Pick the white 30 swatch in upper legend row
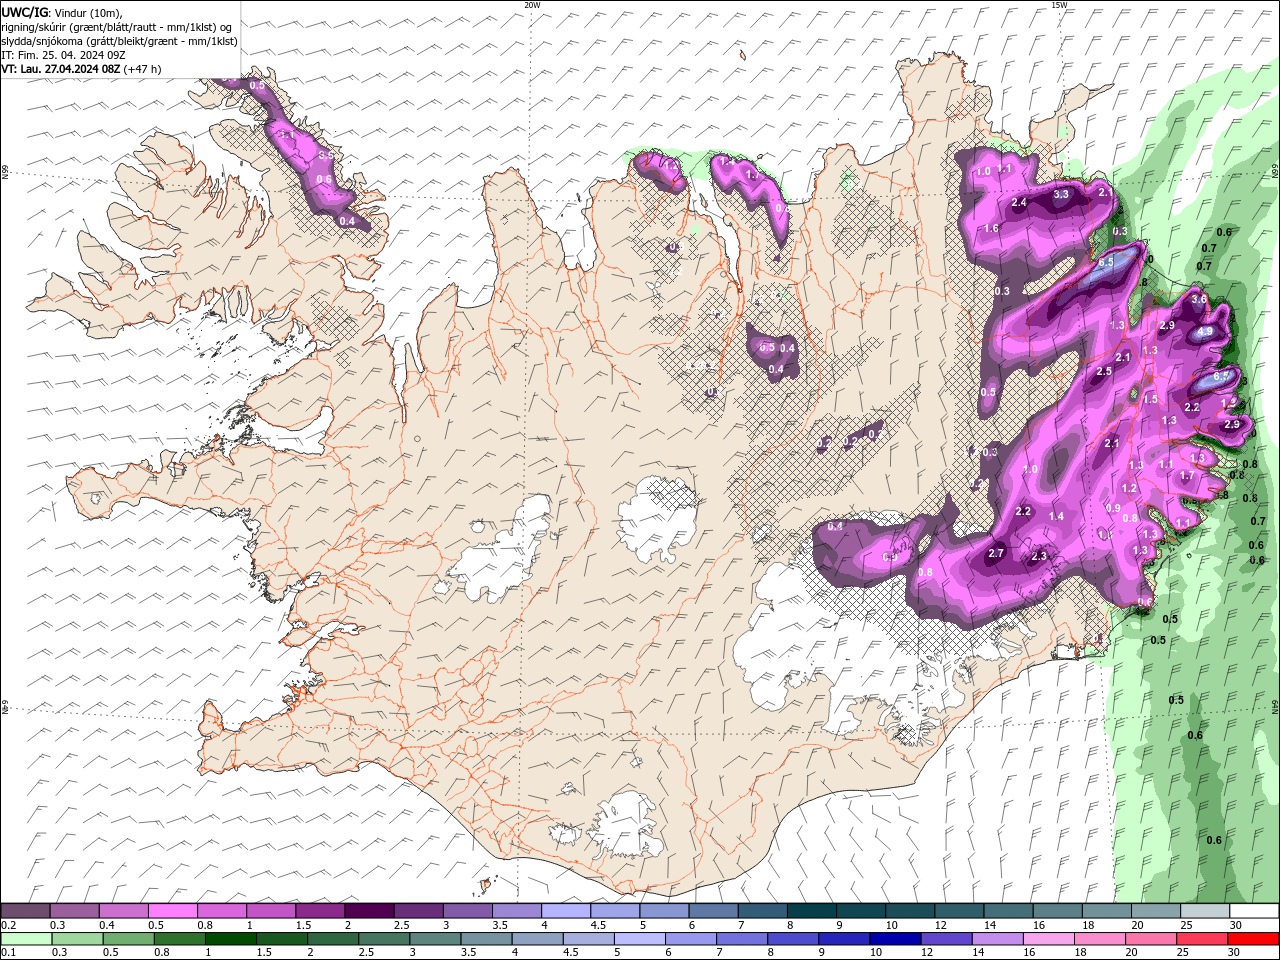This screenshot has height=960, width=1280. [1253, 911]
